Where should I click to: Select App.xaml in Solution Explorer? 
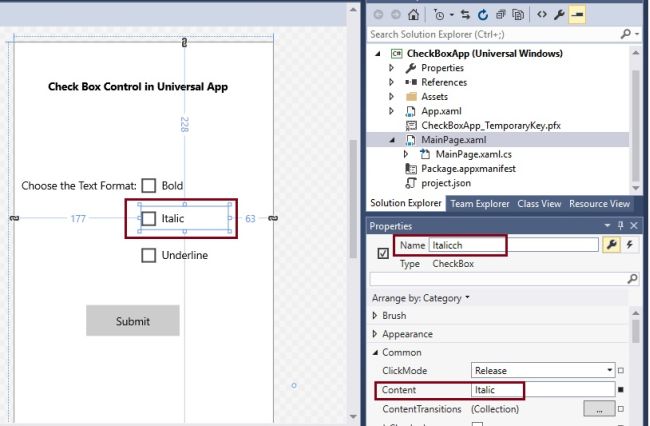pyautogui.click(x=441, y=111)
